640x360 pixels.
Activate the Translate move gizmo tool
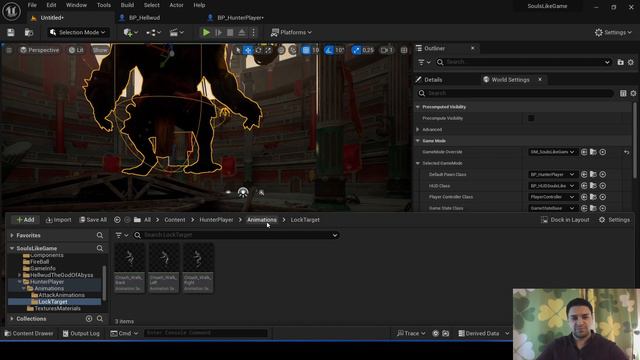[248, 50]
